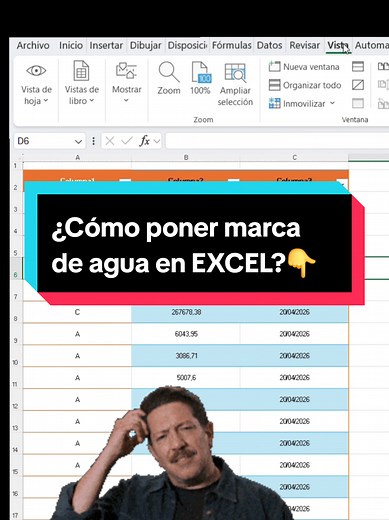389x520 pixels.
Task: Select column A header
Action: pyautogui.click(x=77, y=157)
